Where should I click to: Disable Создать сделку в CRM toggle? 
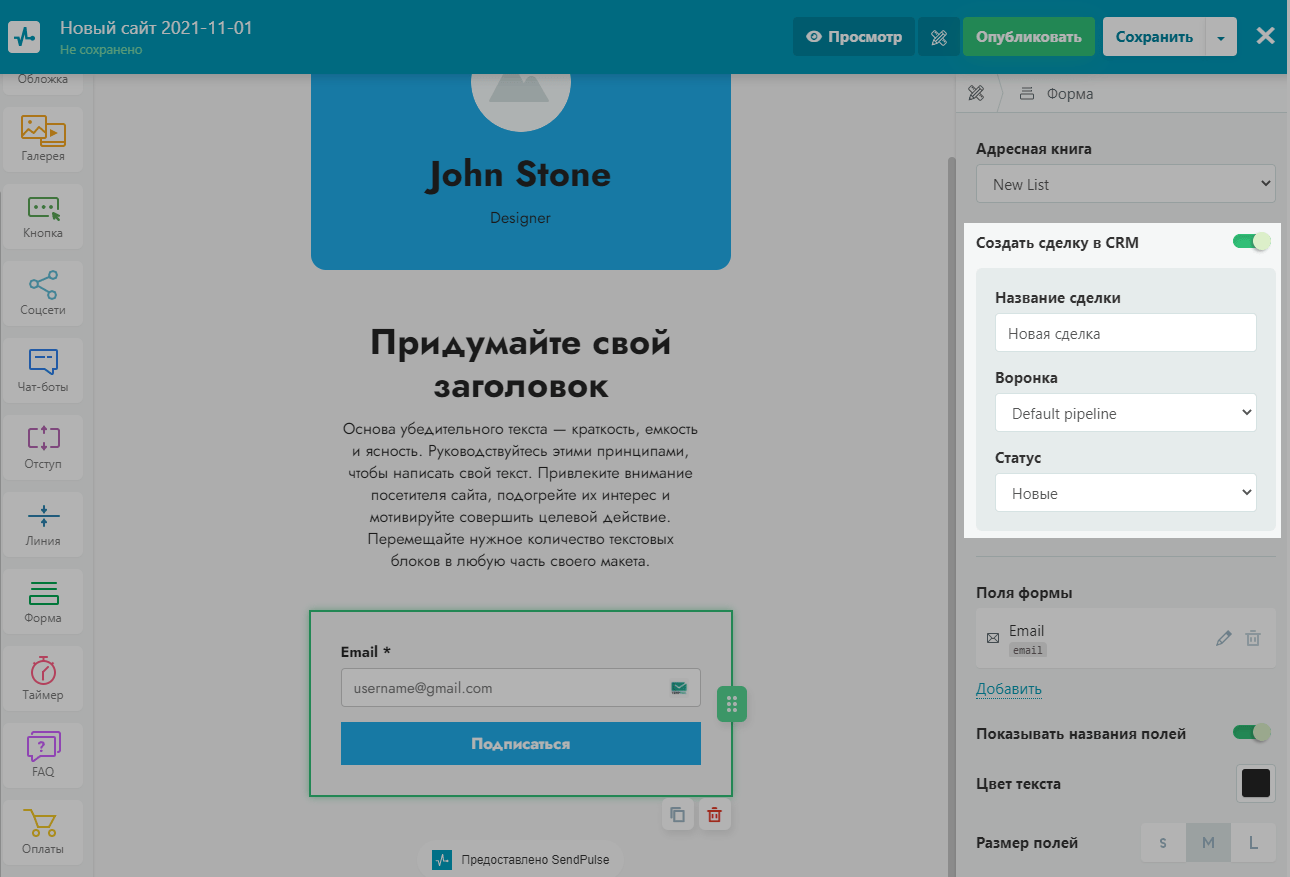pyautogui.click(x=1251, y=241)
